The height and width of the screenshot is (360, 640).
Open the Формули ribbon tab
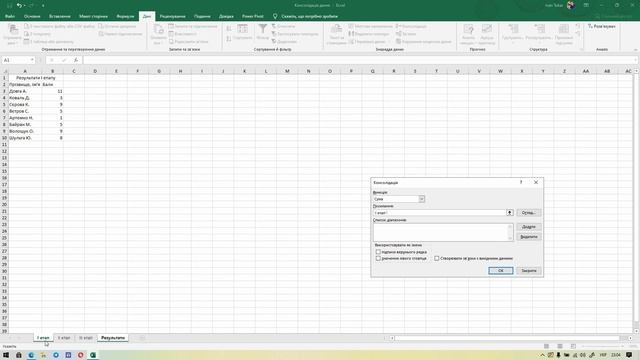[125, 16]
